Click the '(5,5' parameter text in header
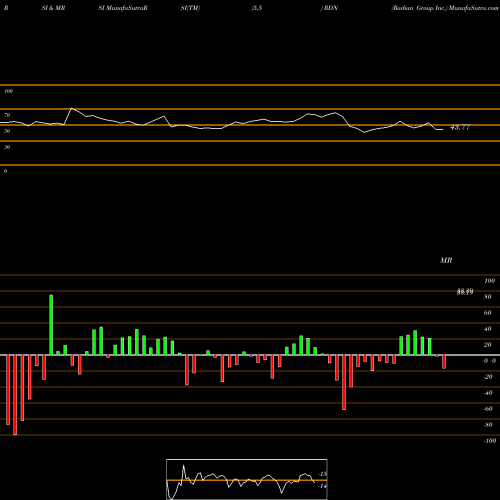This screenshot has height=500, width=500. pos(257,8)
